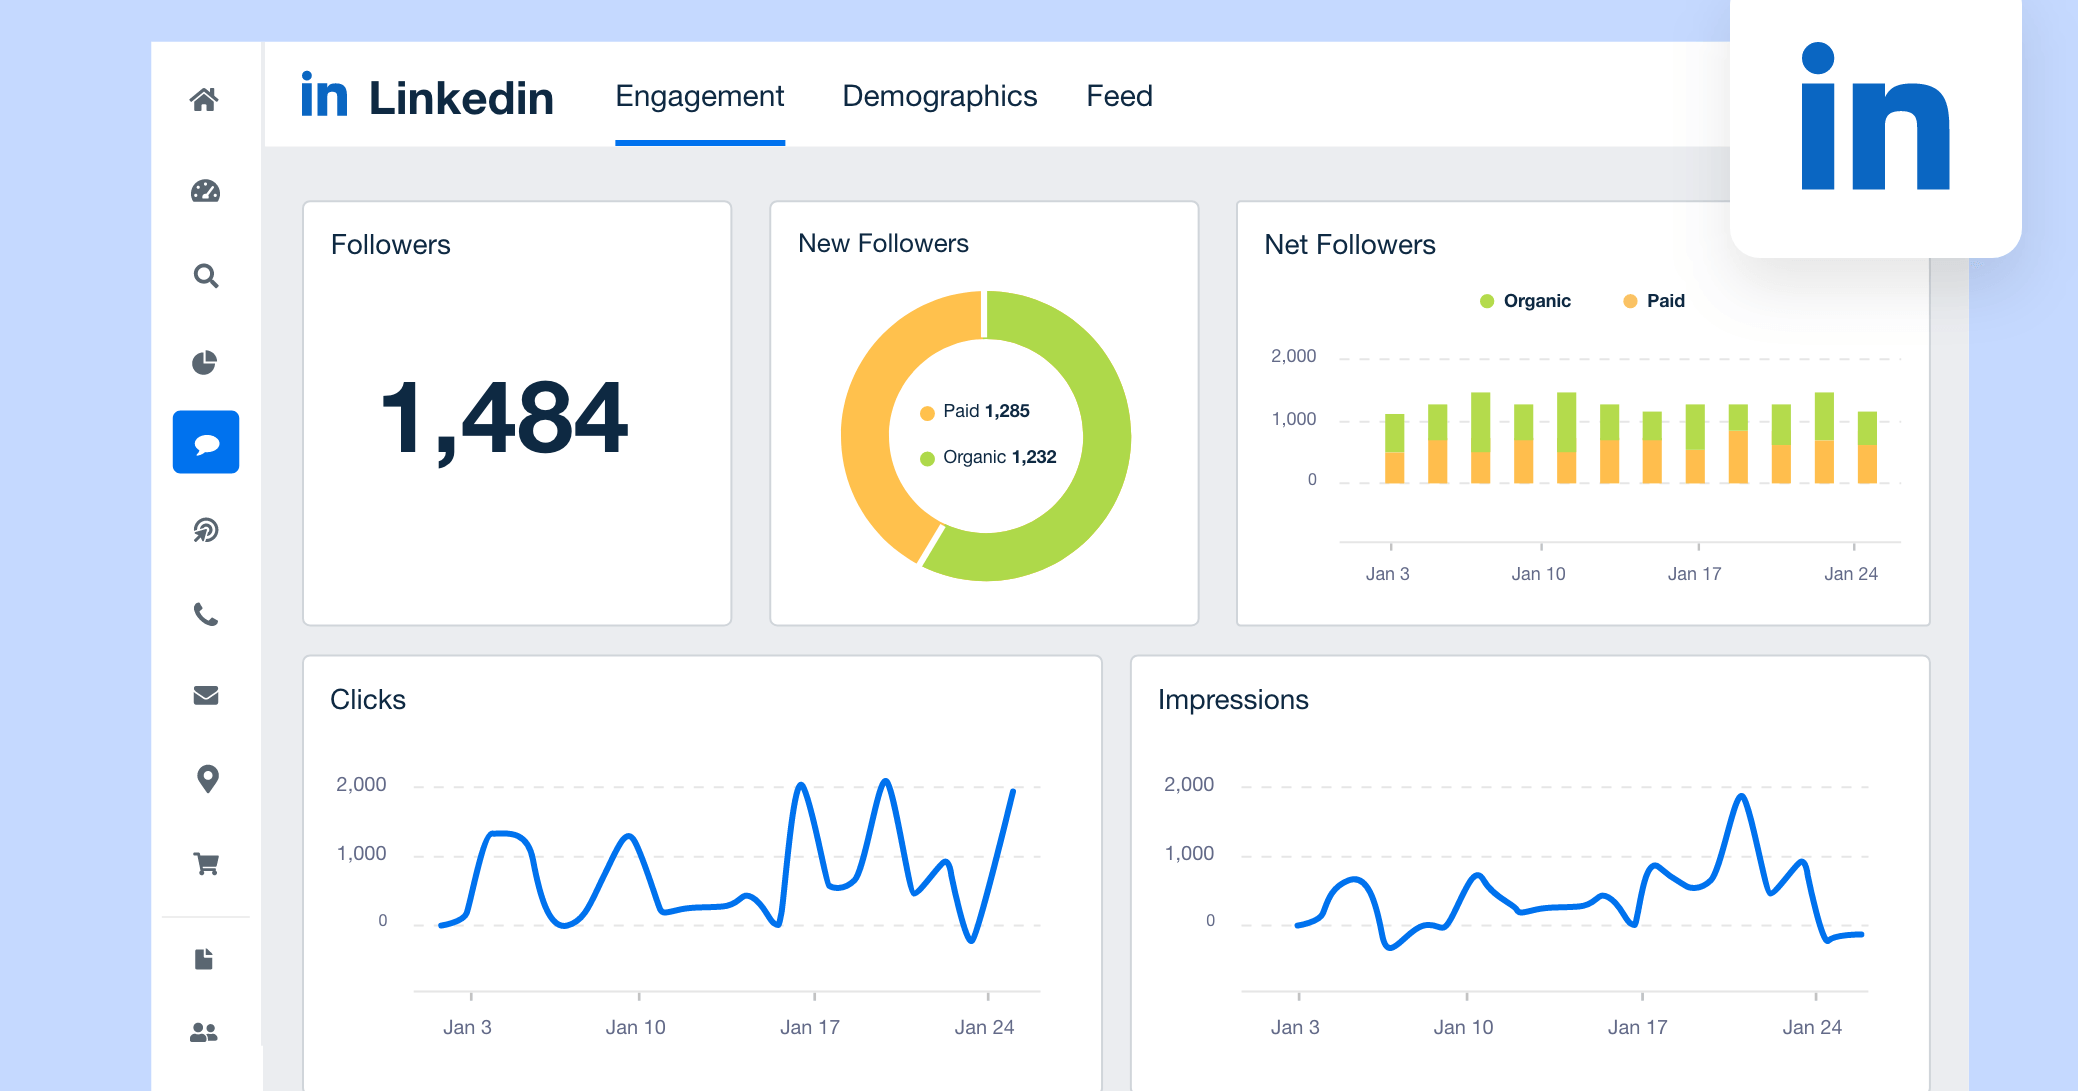Click Jan 17 label on Impressions chart
The width and height of the screenshot is (2078, 1091).
pos(1637,1027)
